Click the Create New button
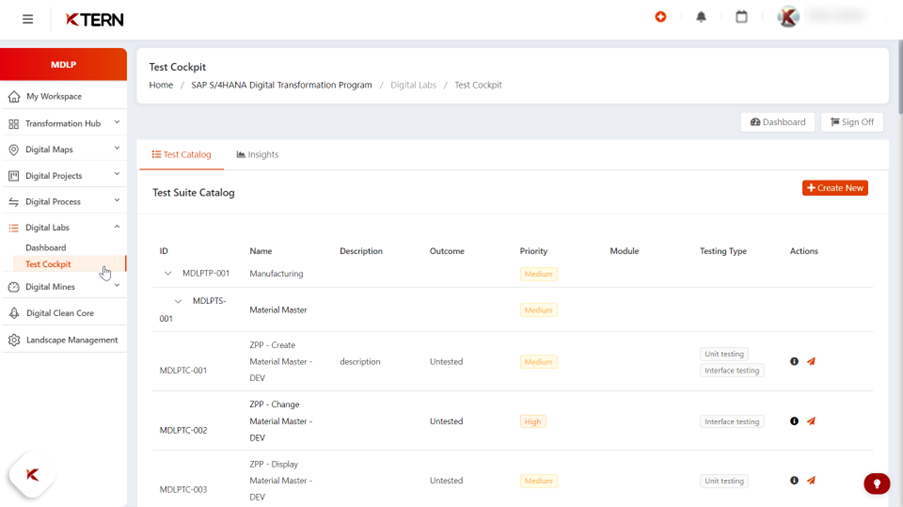The width and height of the screenshot is (903, 507). tap(835, 188)
